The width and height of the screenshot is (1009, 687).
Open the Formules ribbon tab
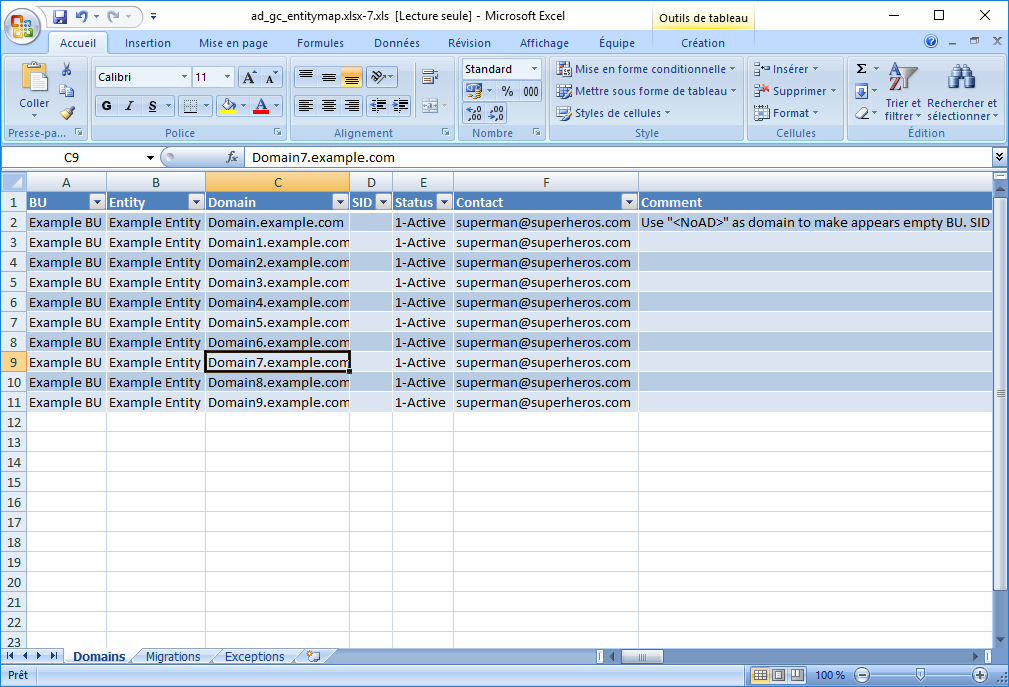[x=320, y=43]
